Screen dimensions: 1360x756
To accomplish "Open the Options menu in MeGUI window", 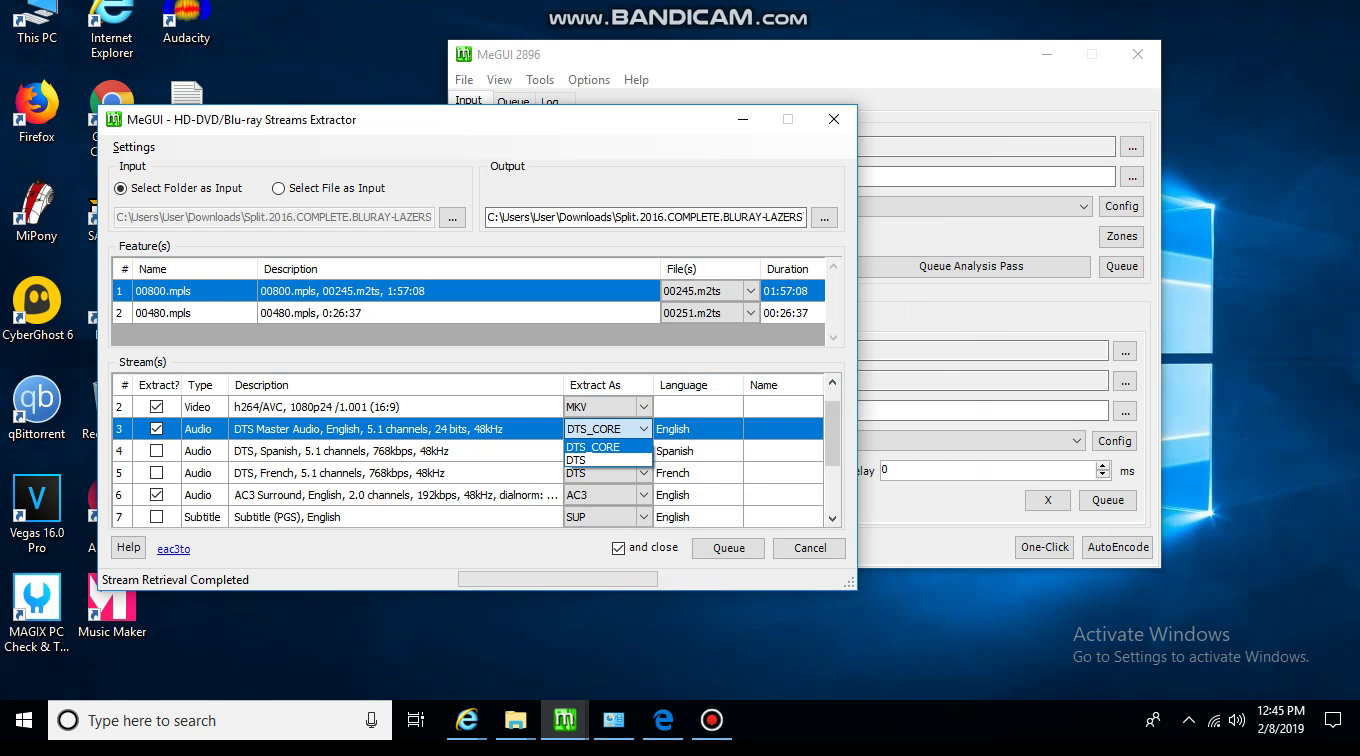I will tap(589, 80).
